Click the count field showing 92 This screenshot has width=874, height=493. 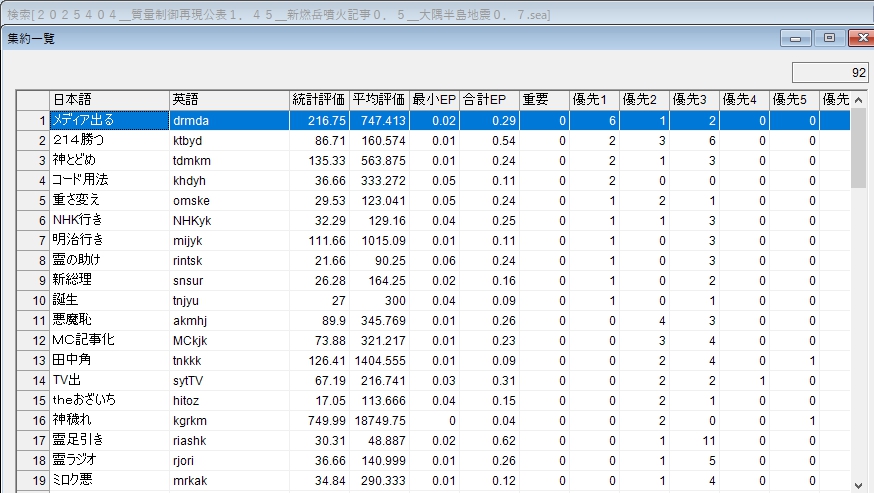[x=830, y=72]
